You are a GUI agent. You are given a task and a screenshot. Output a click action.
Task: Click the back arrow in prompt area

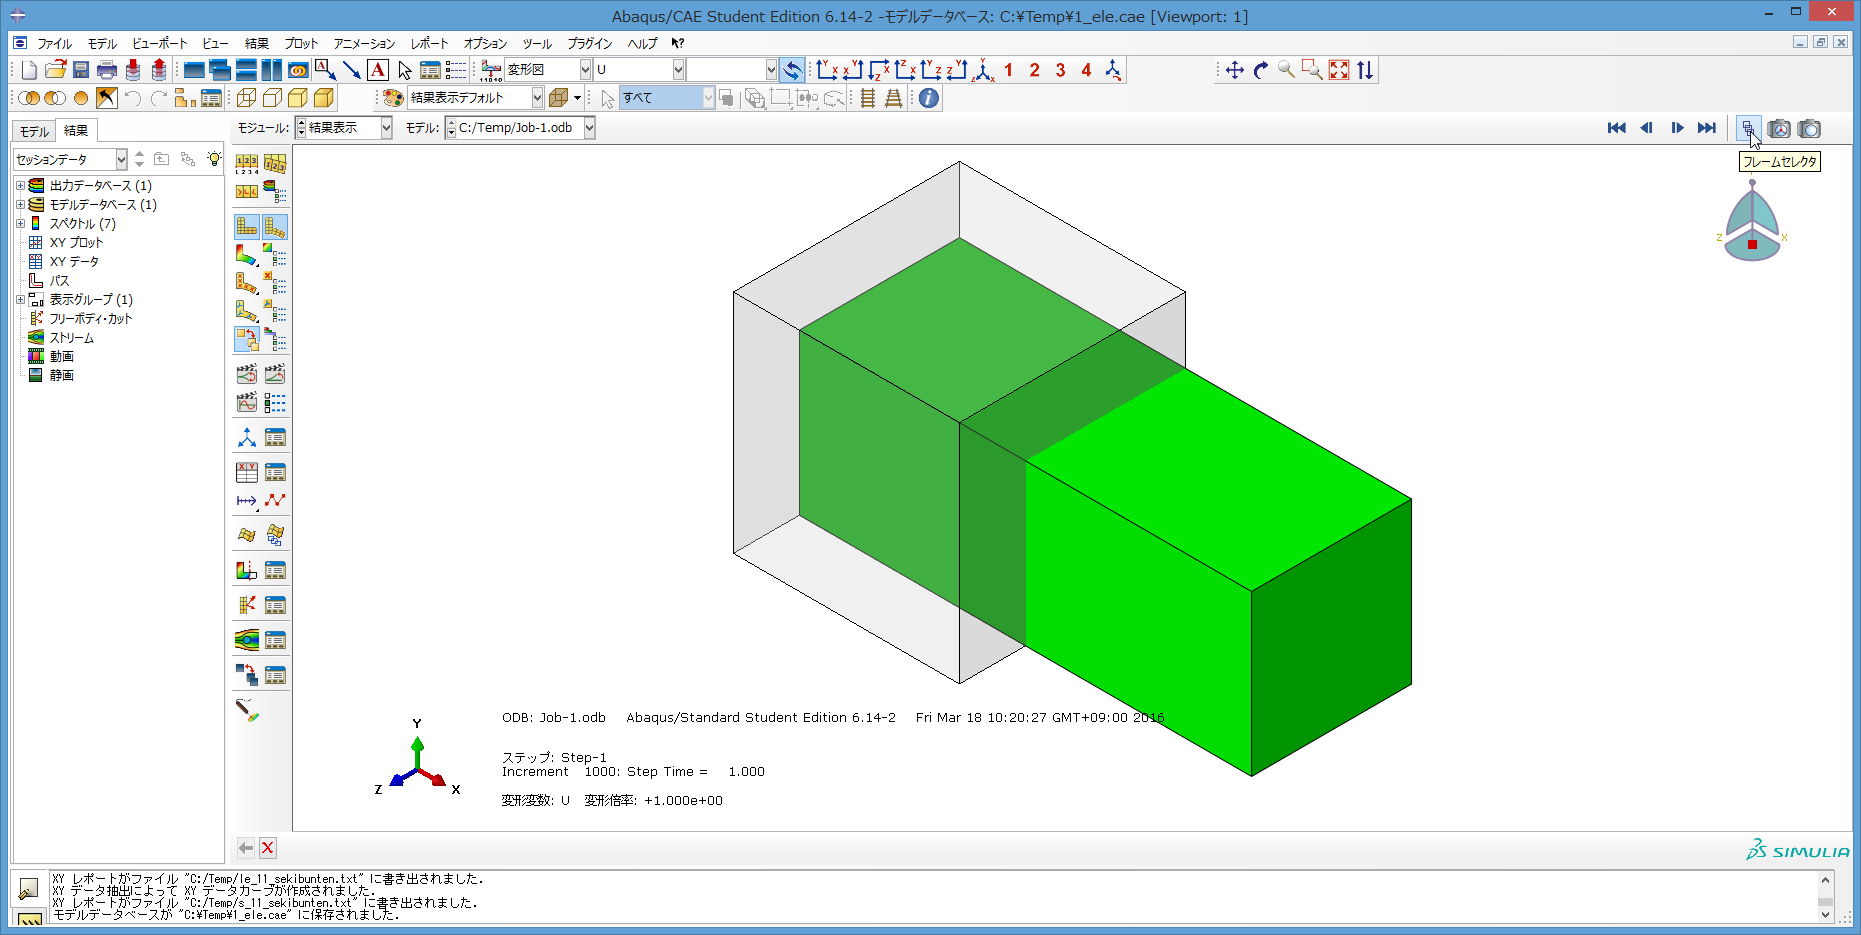246,848
